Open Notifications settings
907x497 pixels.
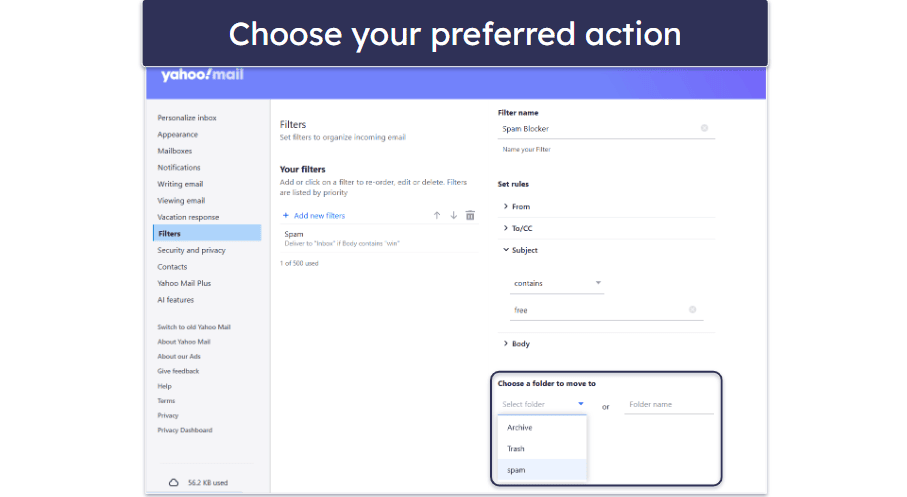[179, 168]
